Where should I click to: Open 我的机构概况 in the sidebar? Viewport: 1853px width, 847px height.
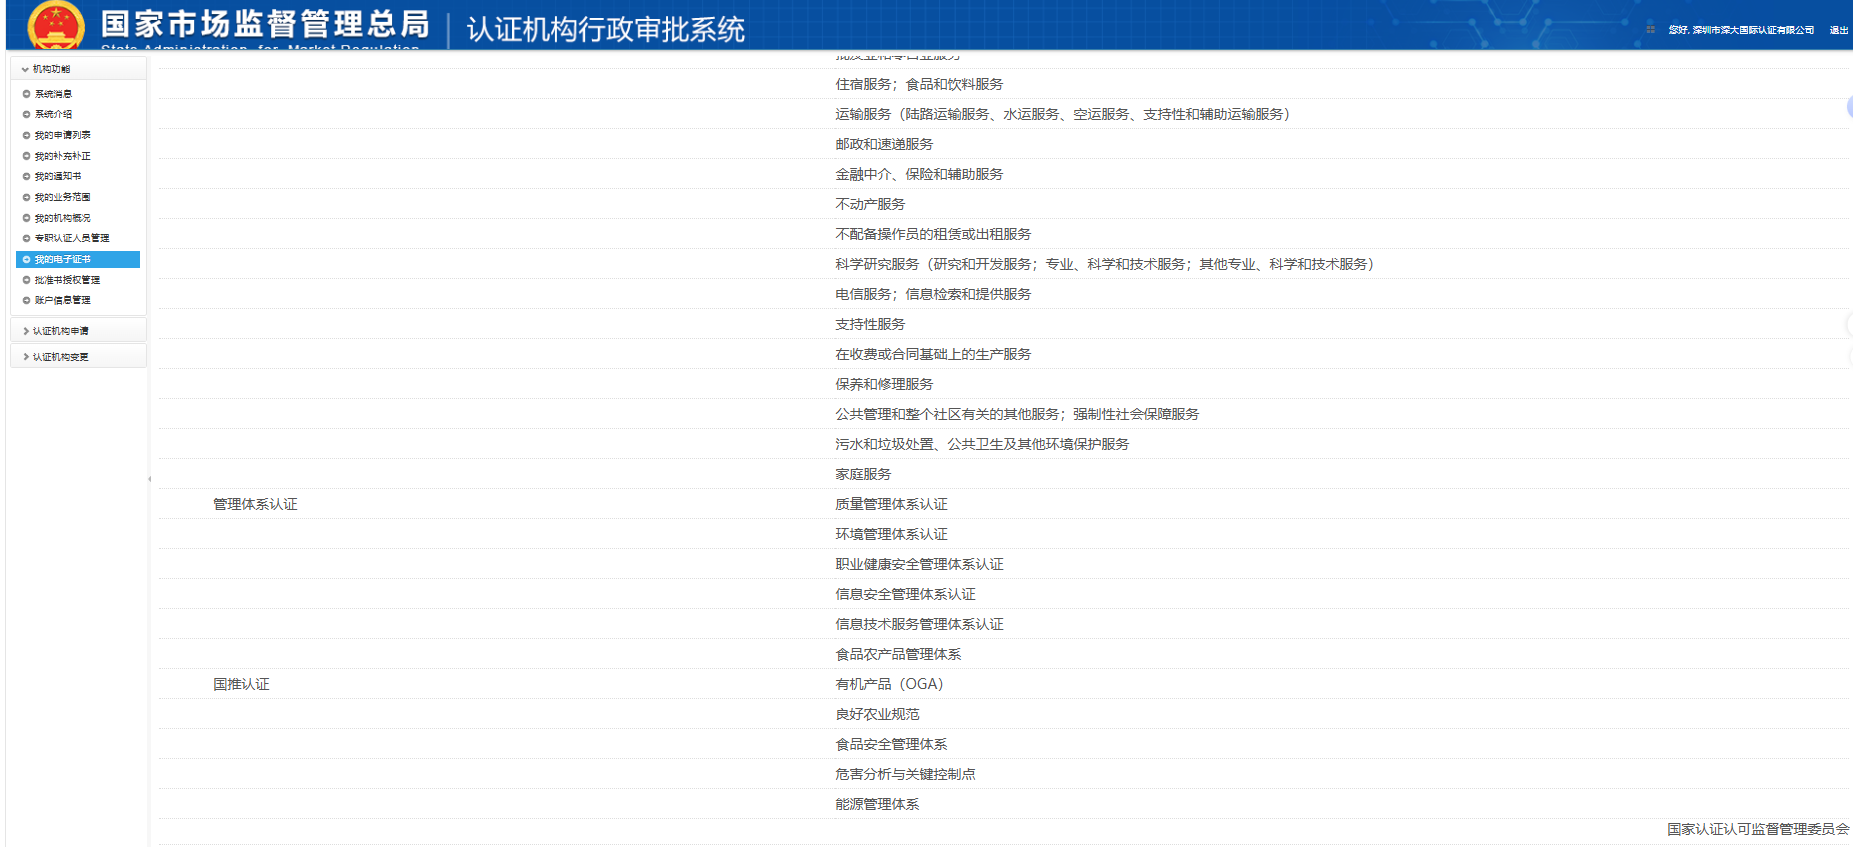(62, 218)
